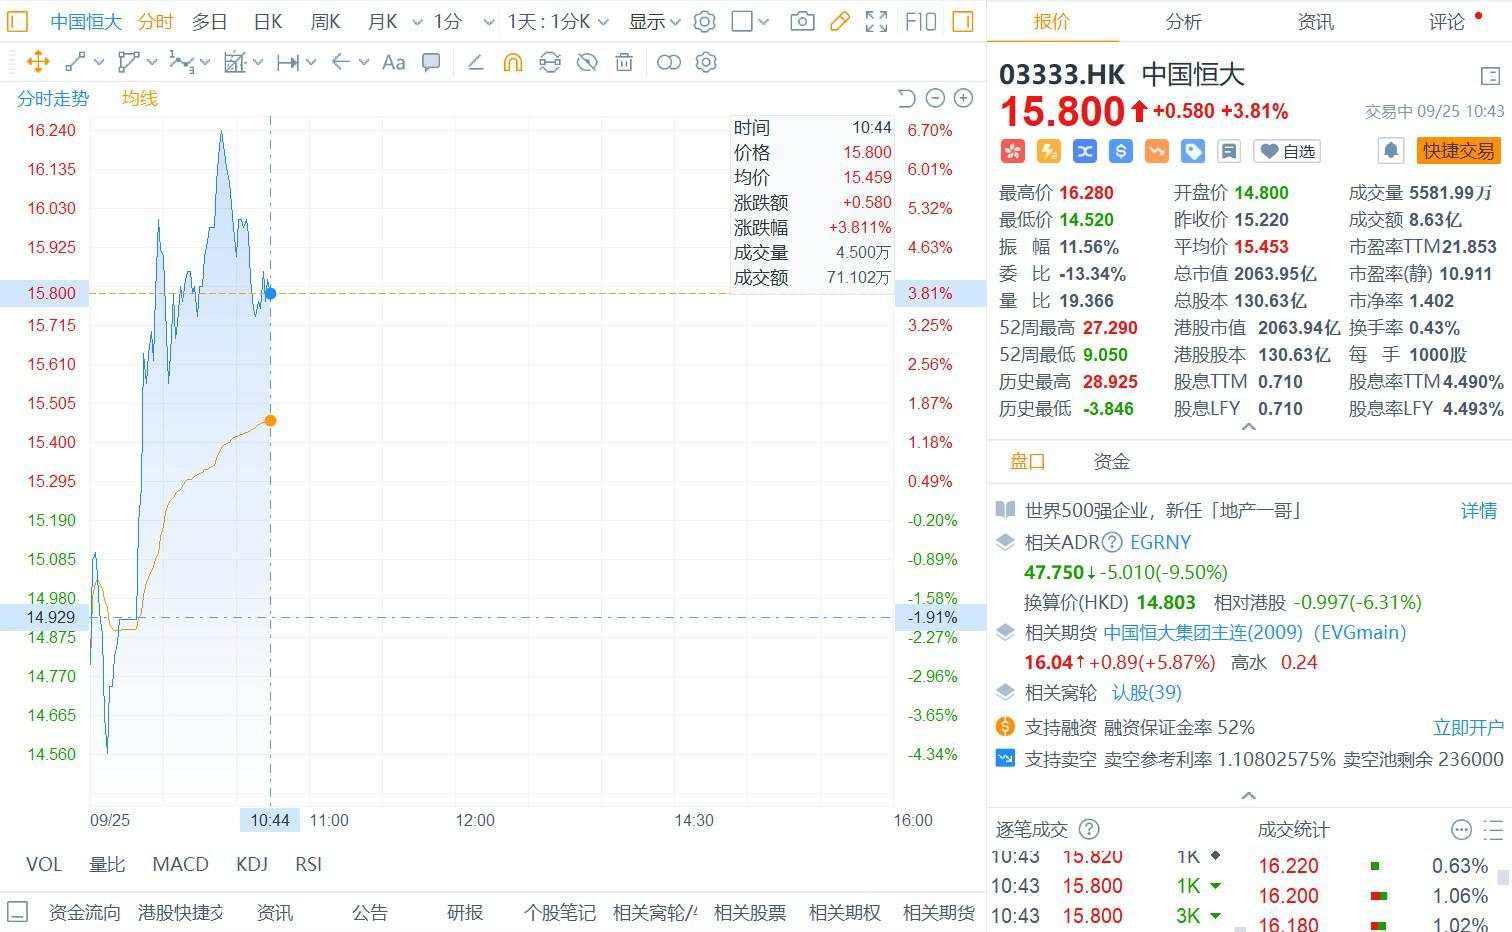
Task: Expand polygon tool dropdown arrow
Action: click(152, 62)
